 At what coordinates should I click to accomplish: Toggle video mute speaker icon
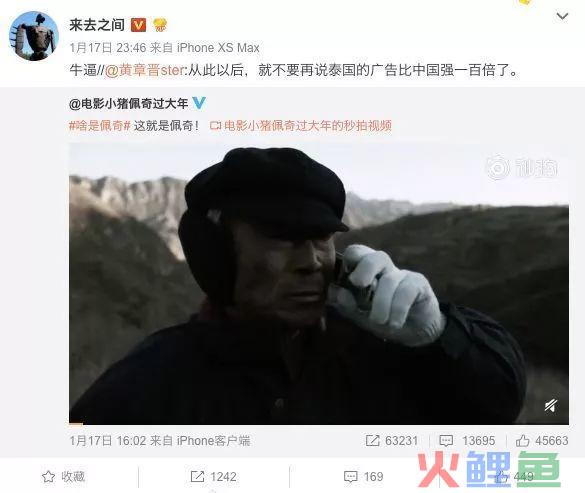pos(551,405)
